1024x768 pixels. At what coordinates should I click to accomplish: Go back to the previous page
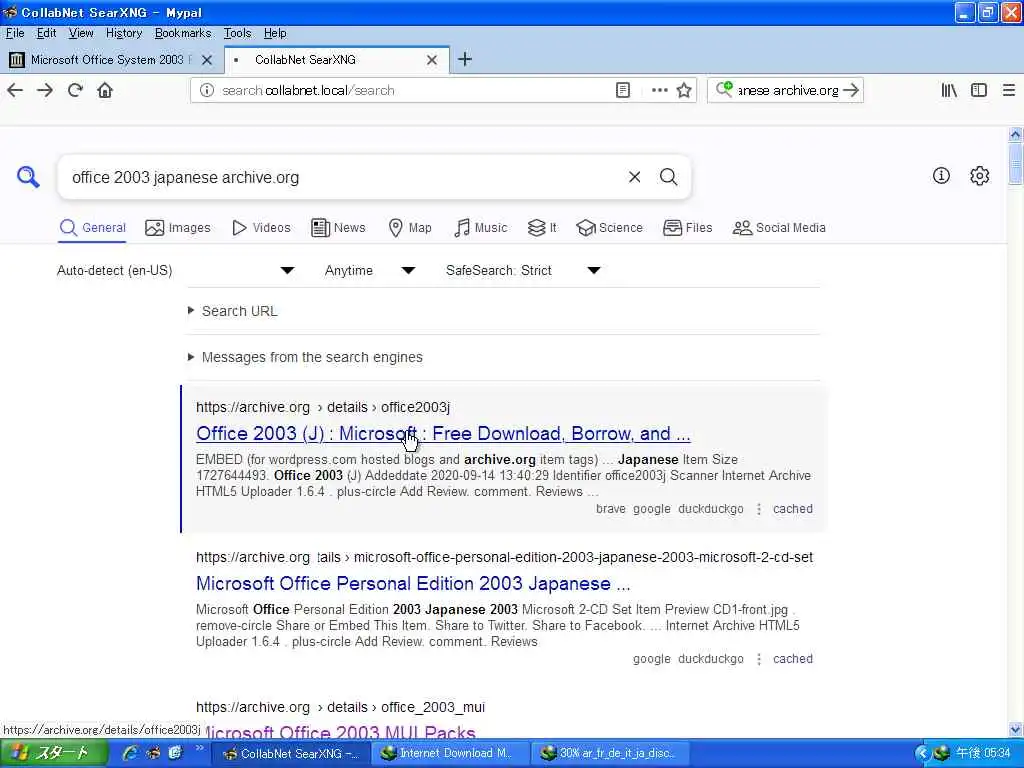tap(15, 90)
